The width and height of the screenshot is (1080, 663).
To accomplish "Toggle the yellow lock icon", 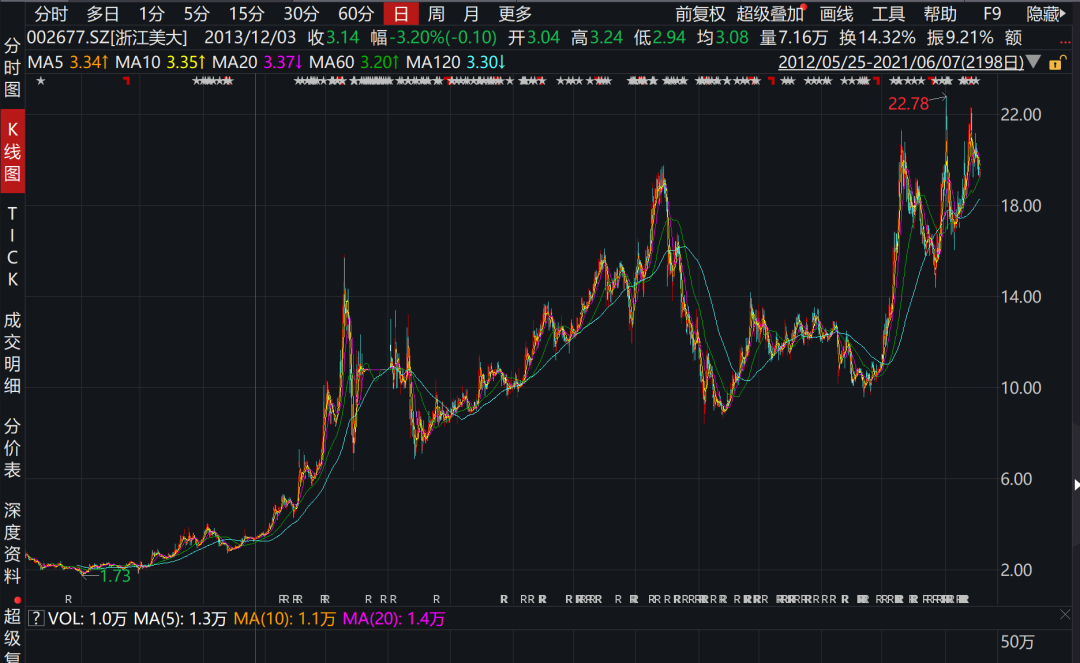I will coord(1056,63).
